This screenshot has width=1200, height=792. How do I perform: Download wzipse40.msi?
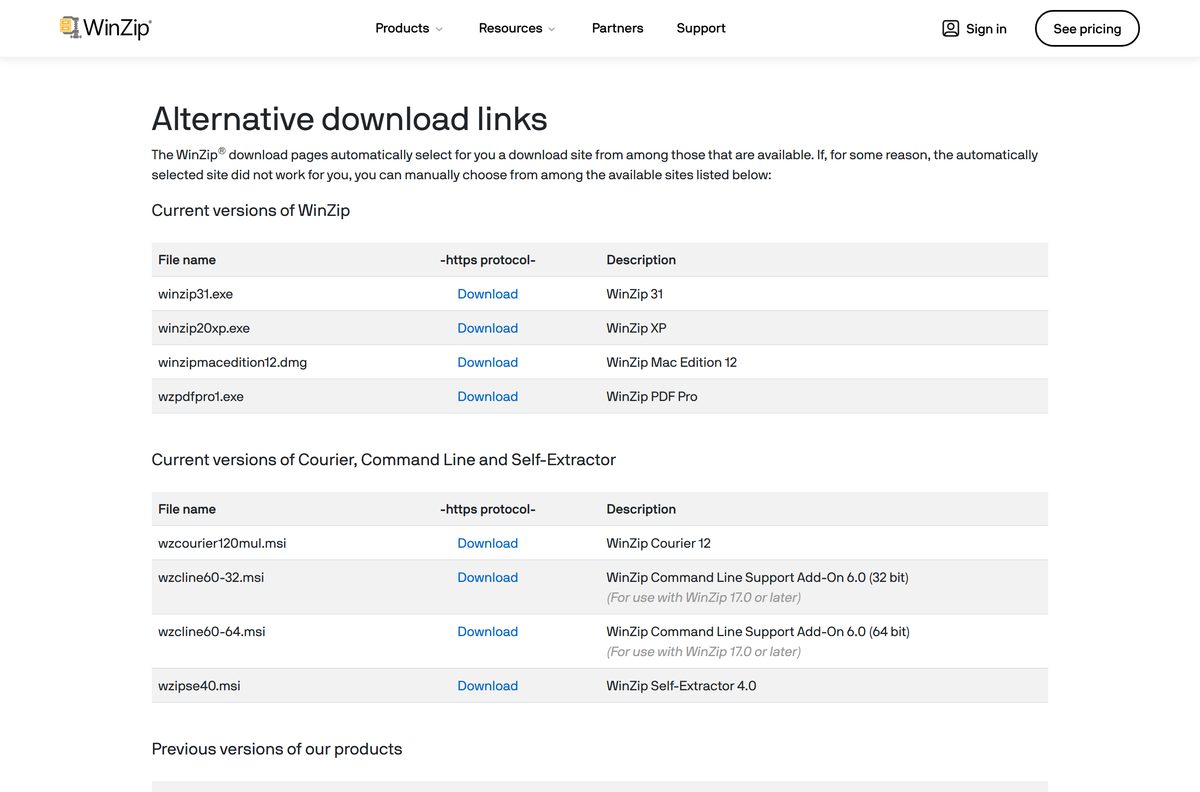pos(487,686)
